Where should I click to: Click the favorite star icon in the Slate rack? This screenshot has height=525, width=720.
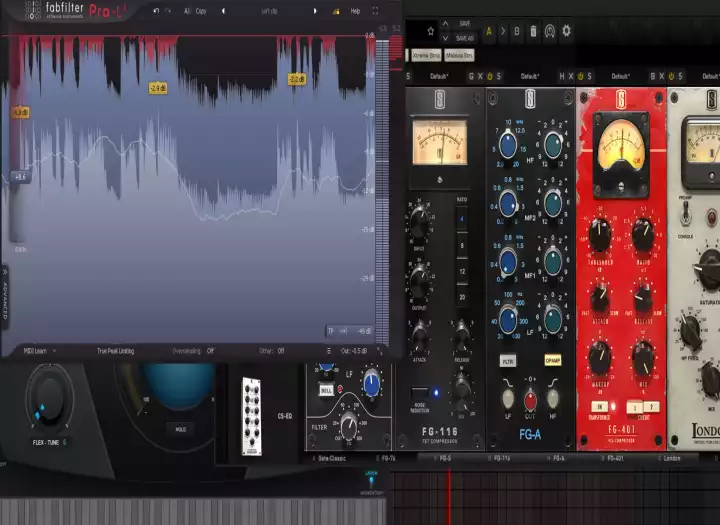431,31
